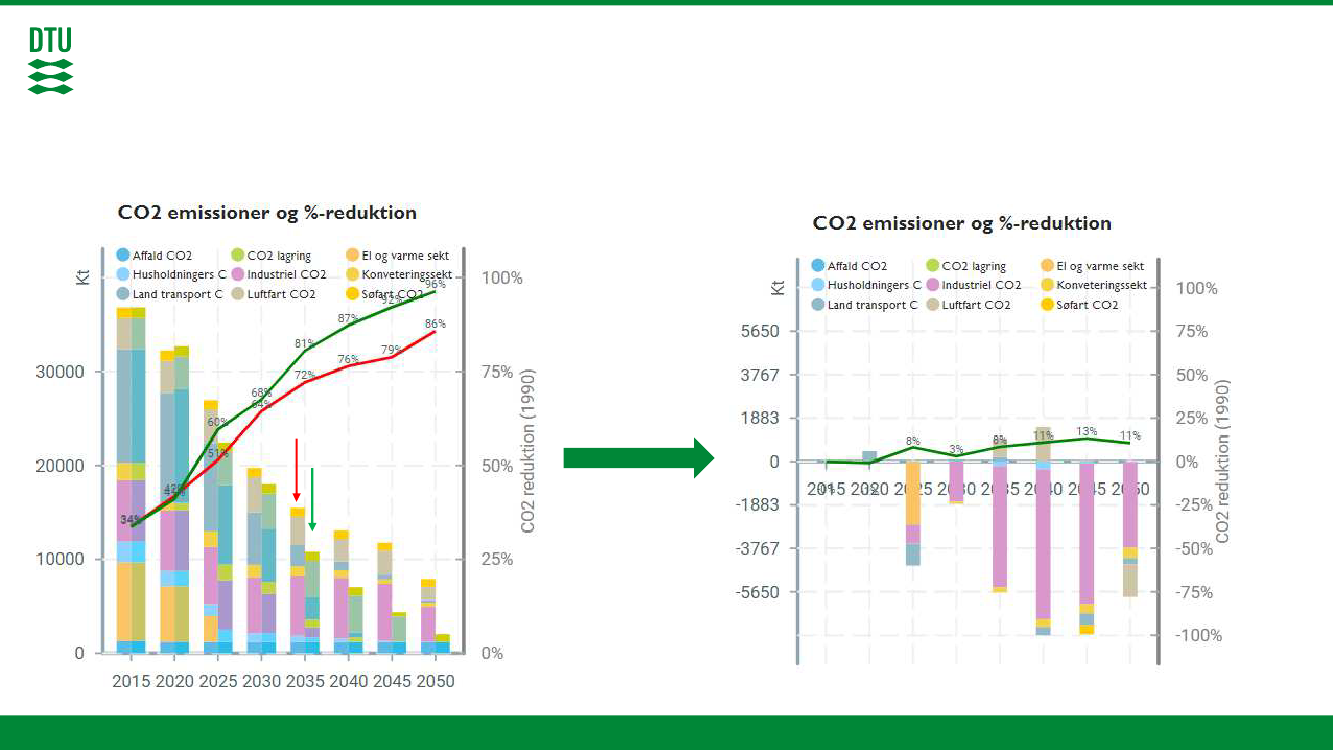Toggle Affald CO2 legend entry in right chart

tap(849, 266)
